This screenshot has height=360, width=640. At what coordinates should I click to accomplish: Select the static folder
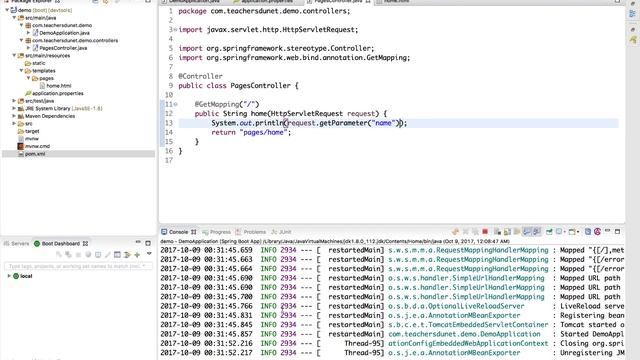(x=38, y=63)
